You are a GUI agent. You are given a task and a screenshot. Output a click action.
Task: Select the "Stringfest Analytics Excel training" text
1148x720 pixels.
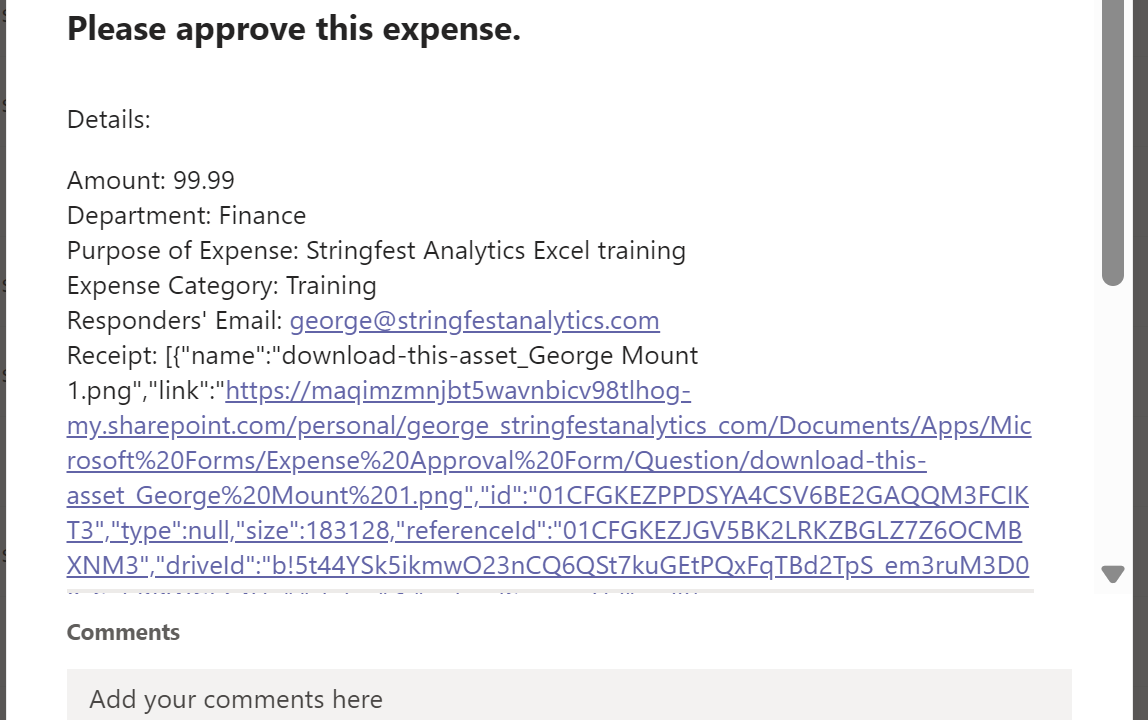496,251
